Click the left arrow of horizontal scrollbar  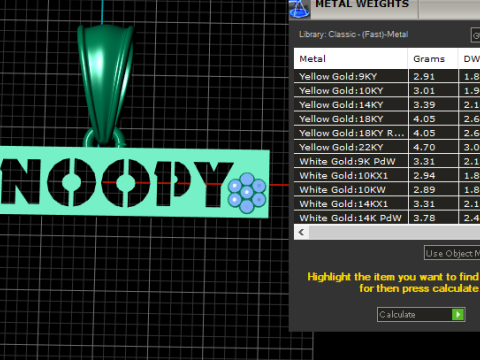301,232
